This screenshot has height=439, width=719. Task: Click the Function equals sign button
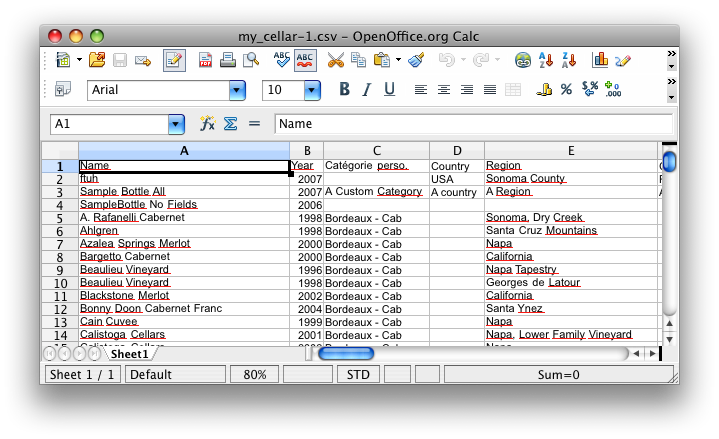click(x=254, y=123)
